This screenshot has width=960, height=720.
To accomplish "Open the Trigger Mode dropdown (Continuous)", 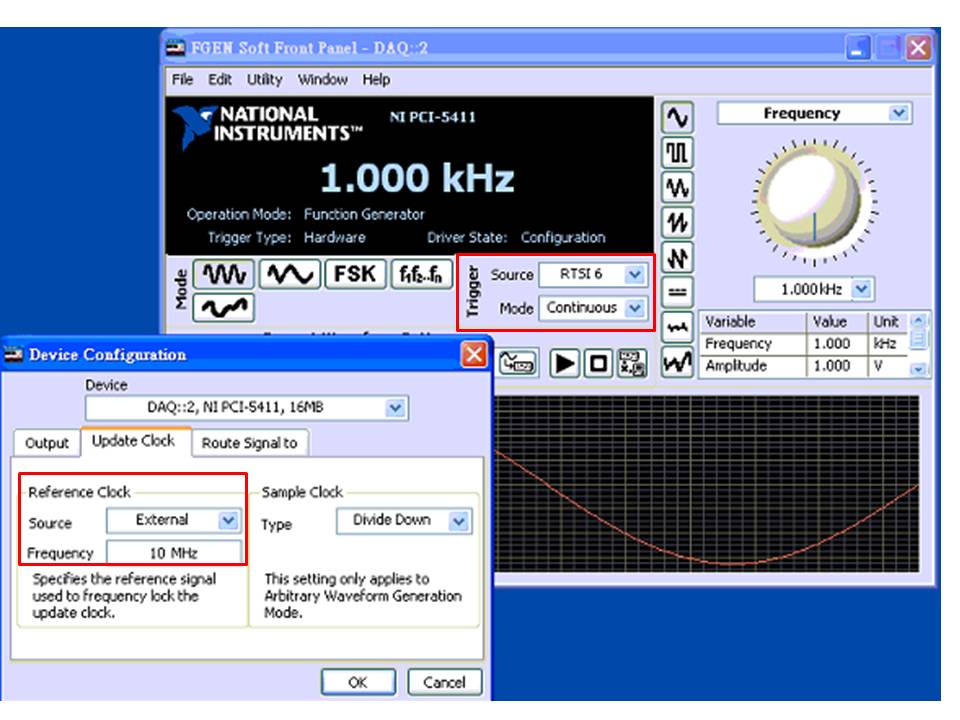I will (x=634, y=308).
